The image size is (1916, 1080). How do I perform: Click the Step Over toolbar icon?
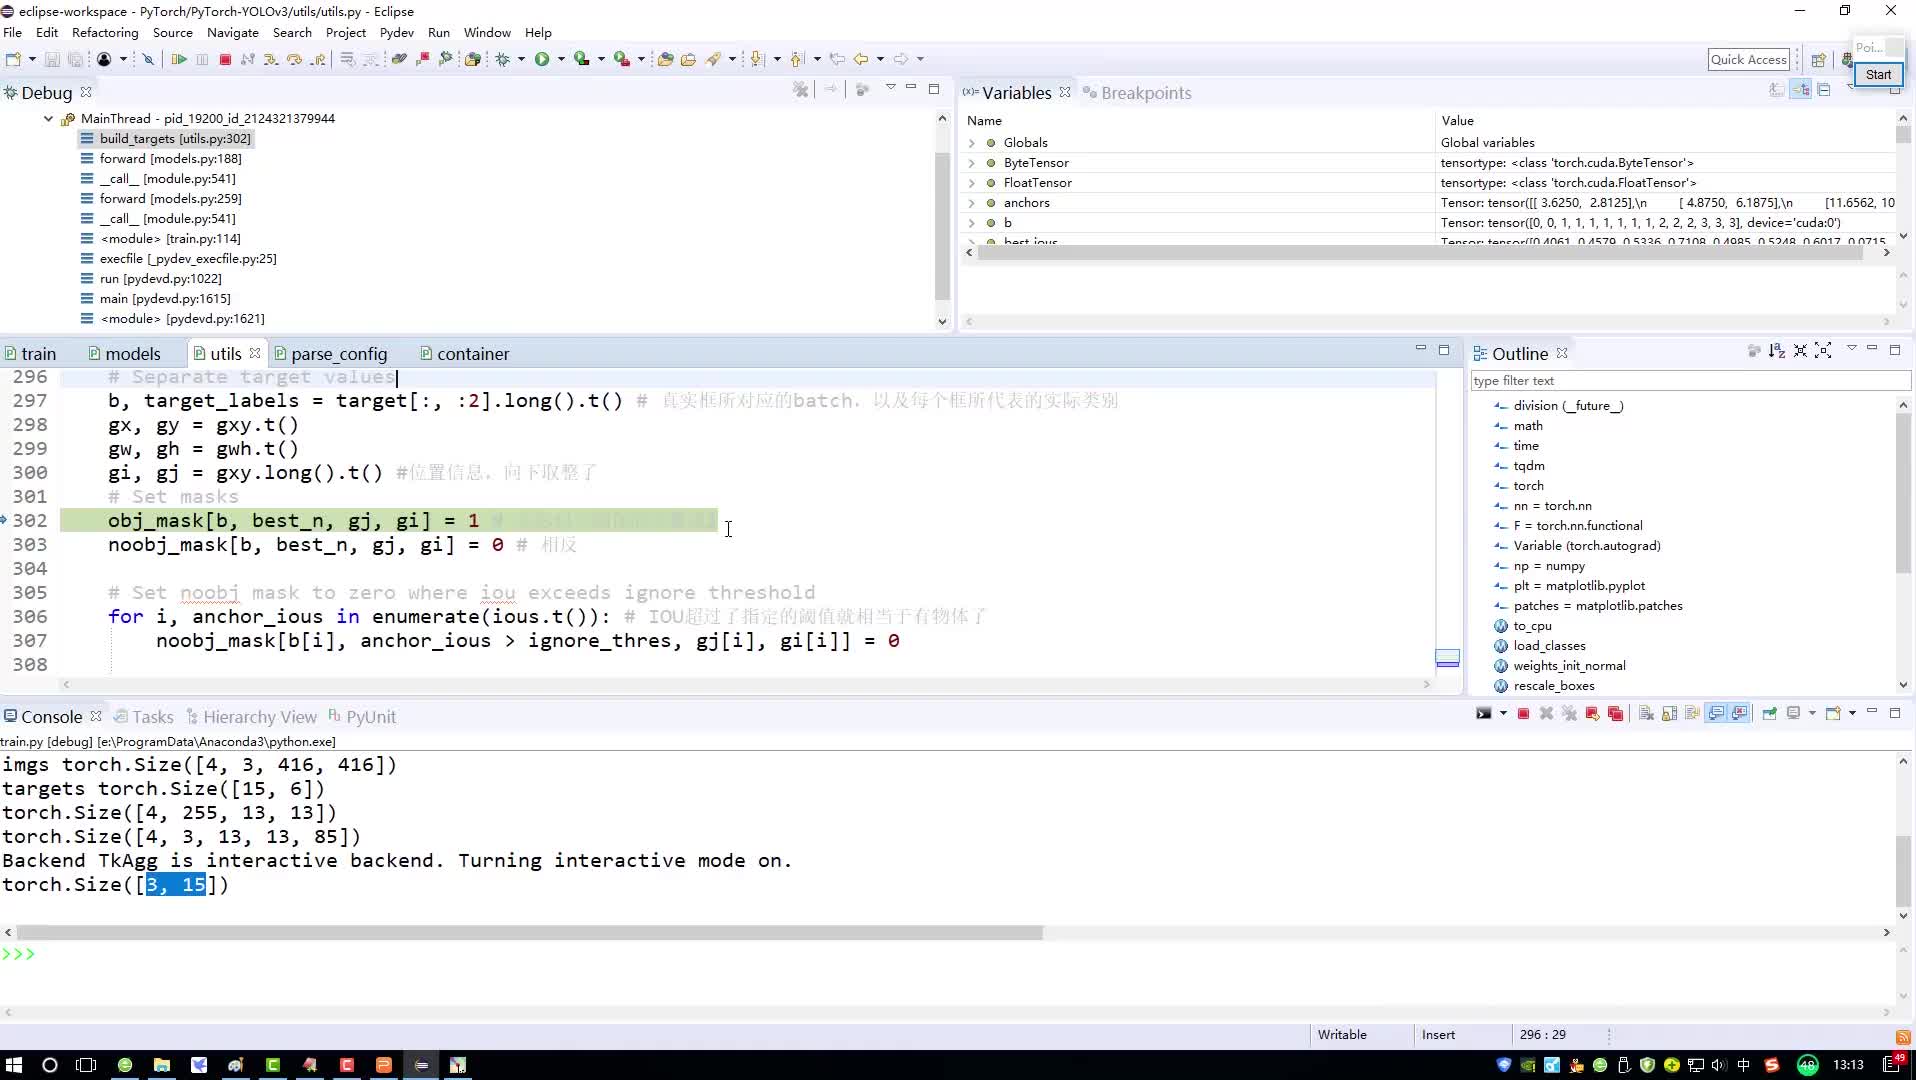[294, 59]
